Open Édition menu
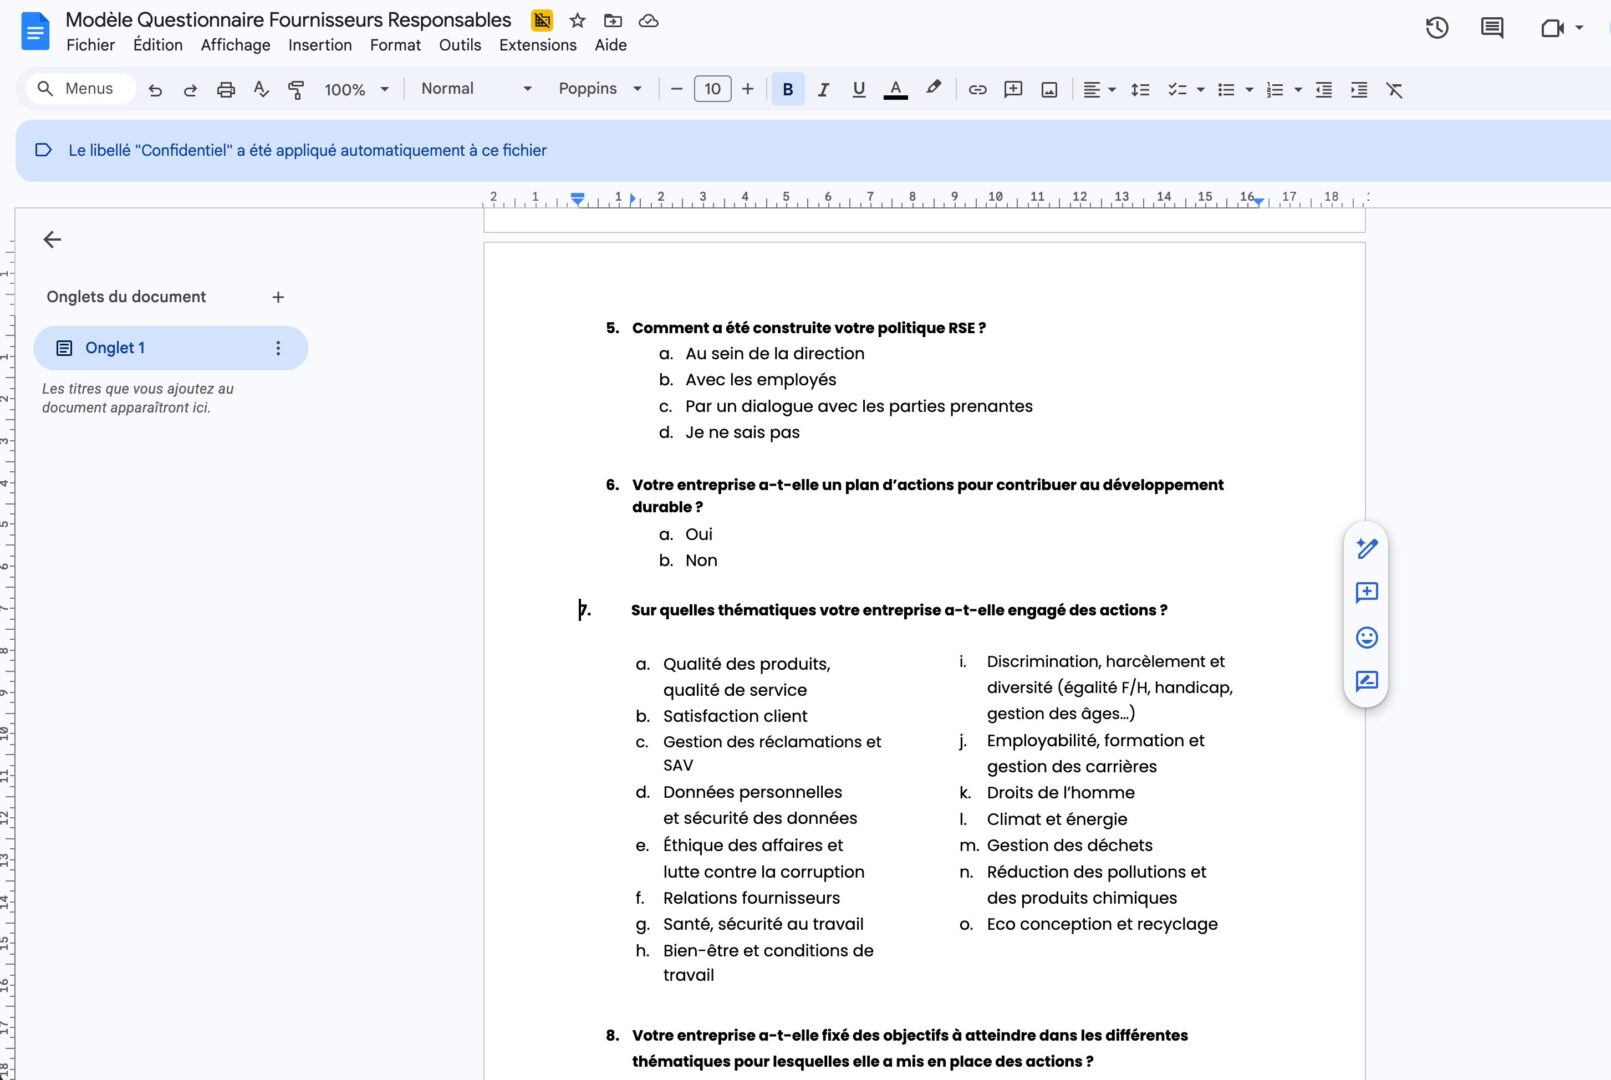This screenshot has width=1611, height=1080. coord(158,45)
